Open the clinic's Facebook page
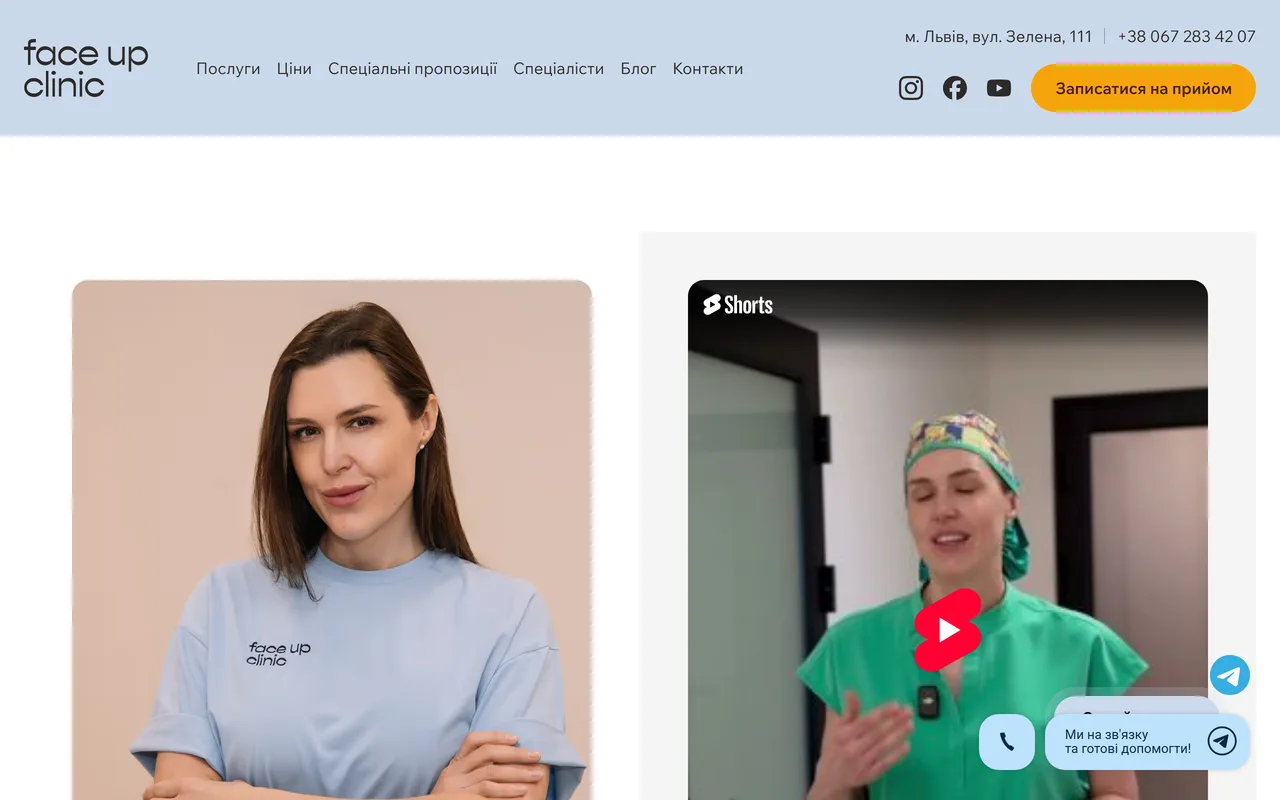Viewport: 1280px width, 800px height. 955,88
